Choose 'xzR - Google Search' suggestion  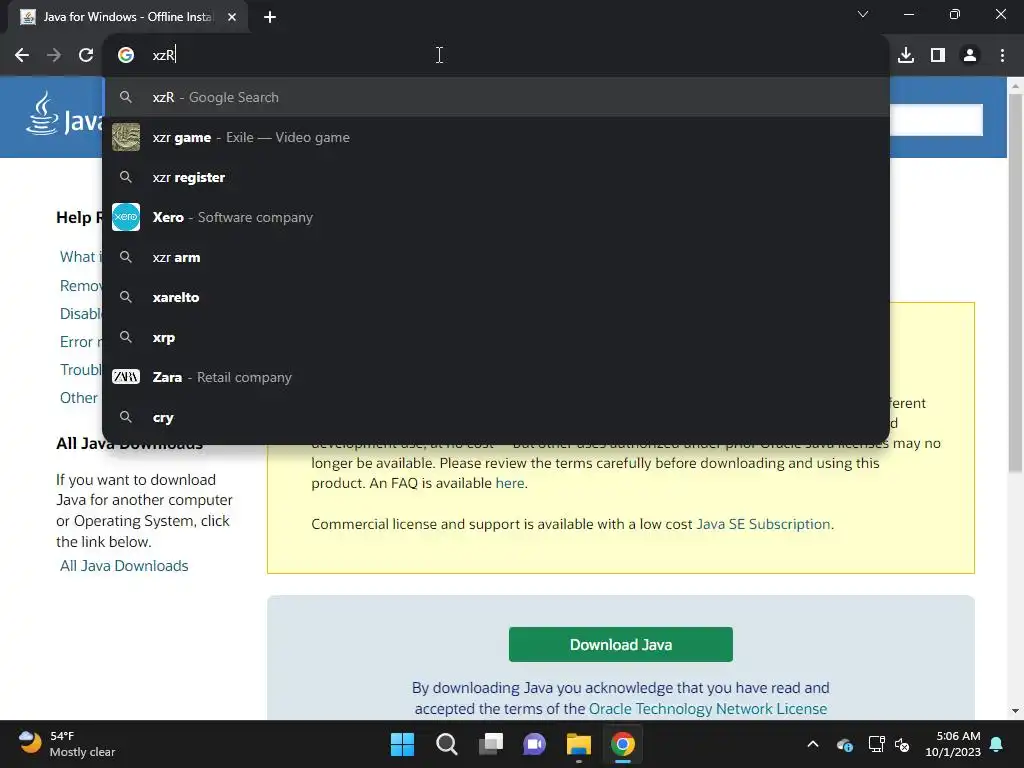496,97
